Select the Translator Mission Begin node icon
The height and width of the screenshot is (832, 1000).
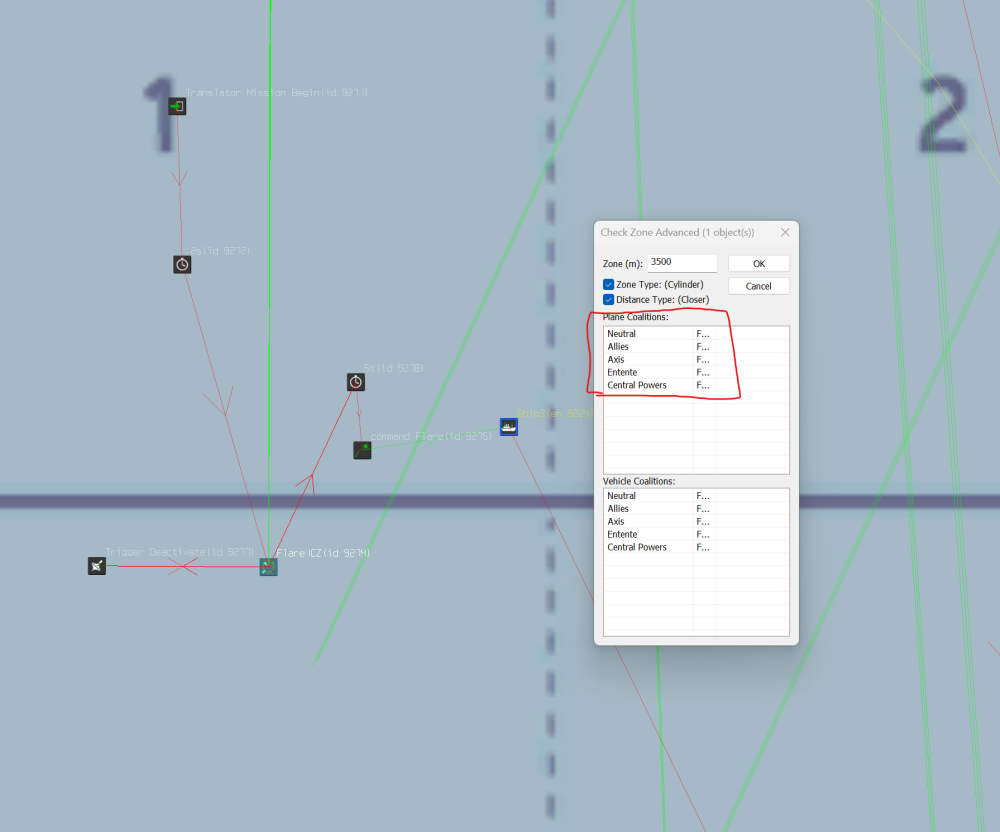point(177,106)
